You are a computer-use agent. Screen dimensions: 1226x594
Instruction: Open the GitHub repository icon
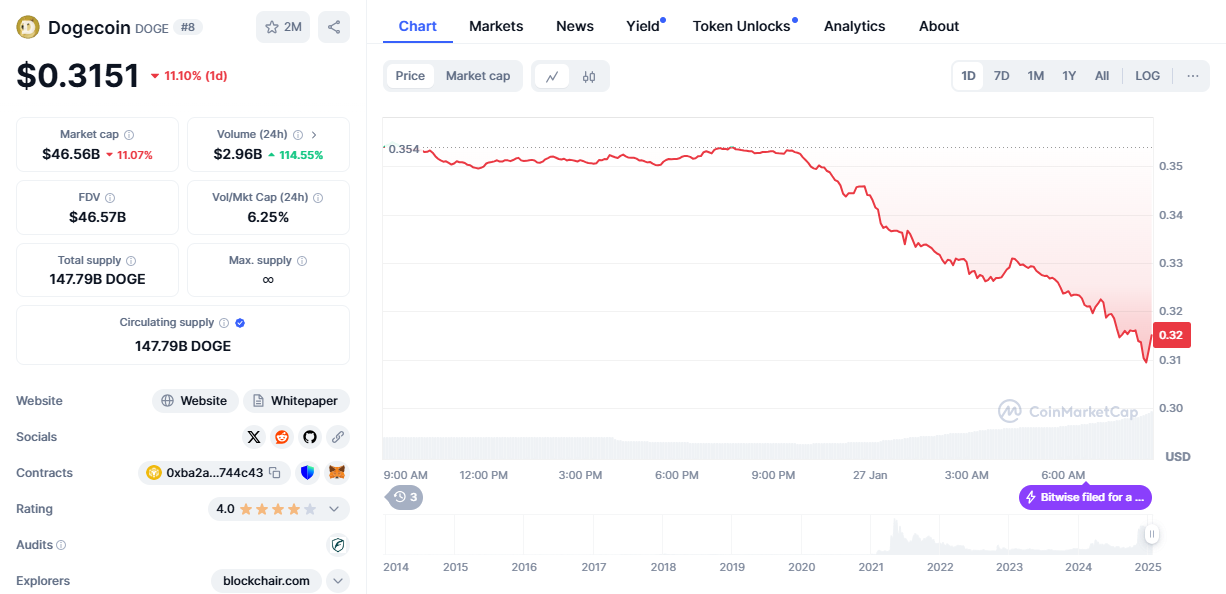tap(310, 437)
